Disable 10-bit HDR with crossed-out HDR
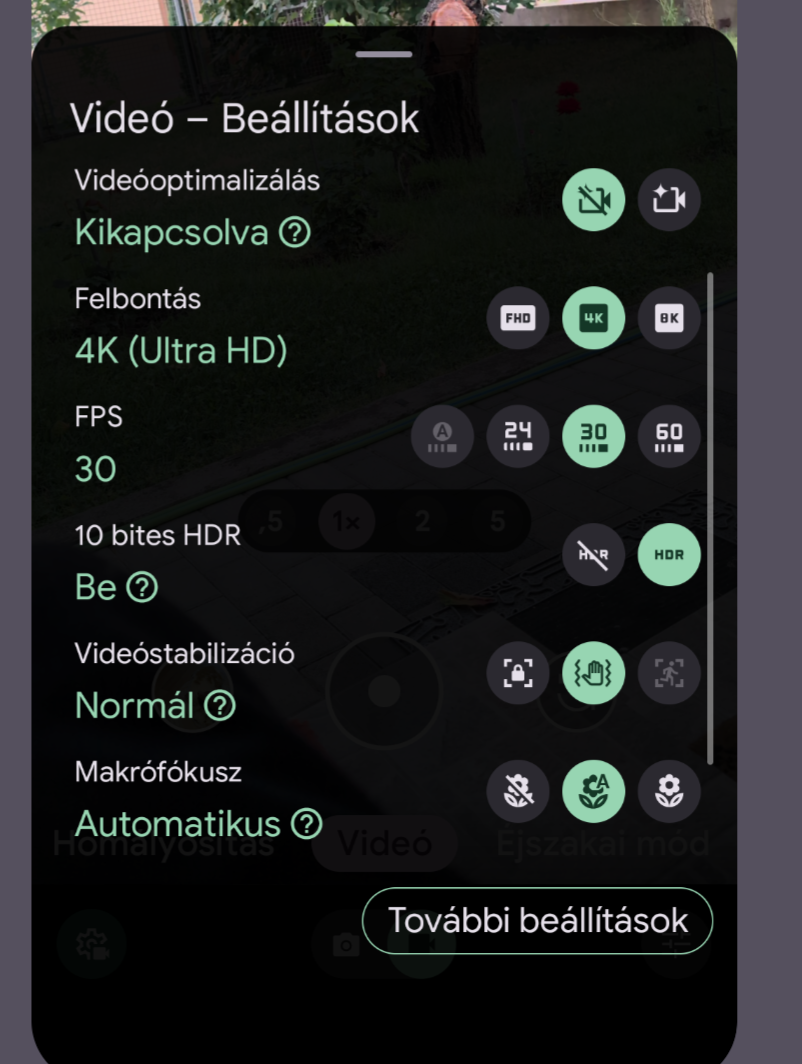 (x=593, y=554)
